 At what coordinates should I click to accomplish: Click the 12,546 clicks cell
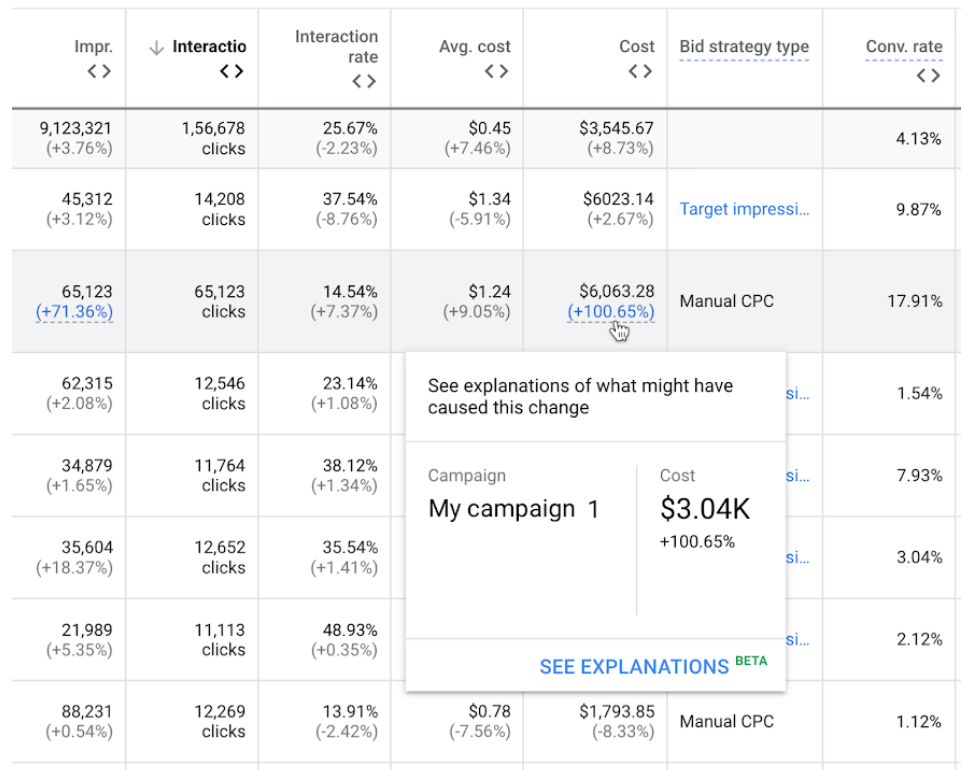(219, 393)
